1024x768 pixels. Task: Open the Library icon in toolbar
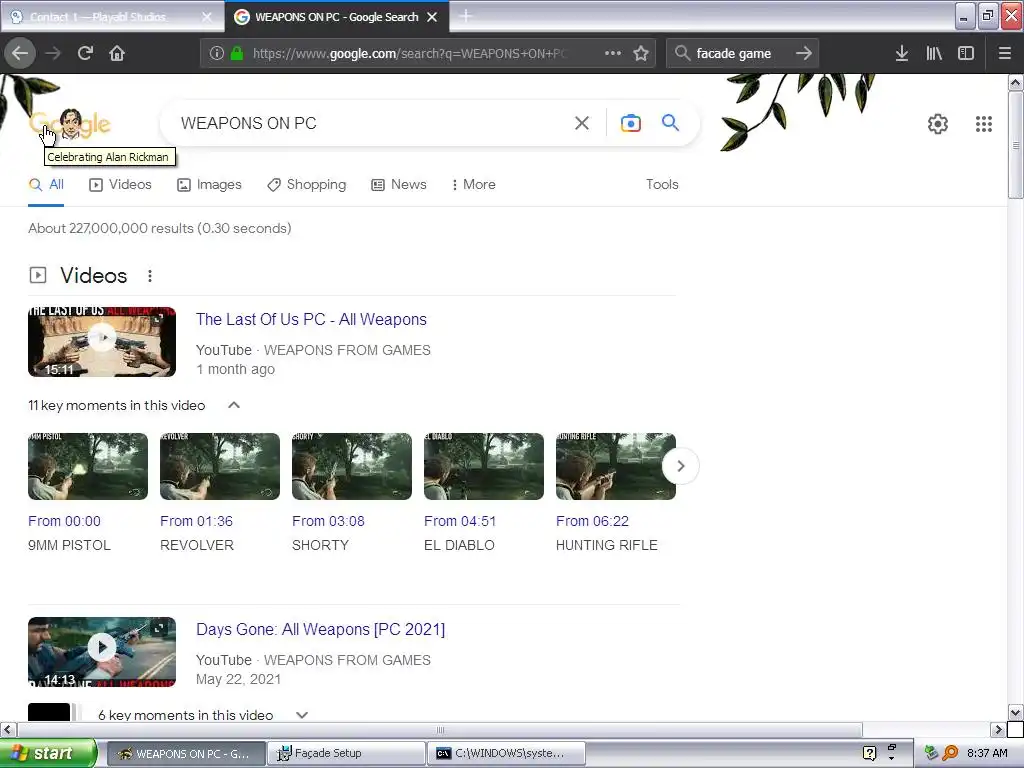click(x=934, y=53)
